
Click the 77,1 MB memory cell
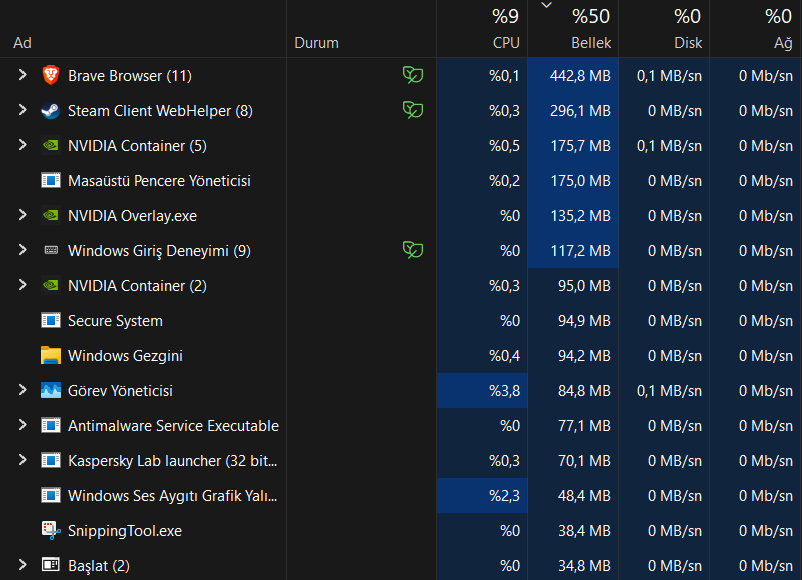tap(573, 426)
